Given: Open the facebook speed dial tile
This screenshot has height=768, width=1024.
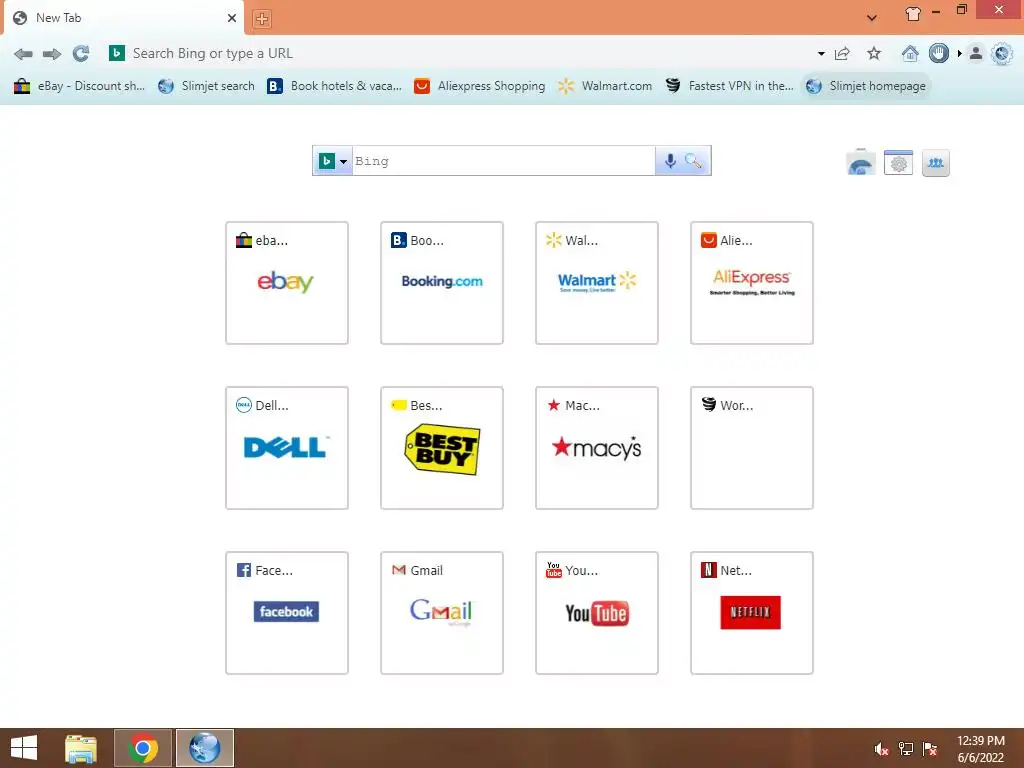Looking at the screenshot, I should (x=287, y=613).
